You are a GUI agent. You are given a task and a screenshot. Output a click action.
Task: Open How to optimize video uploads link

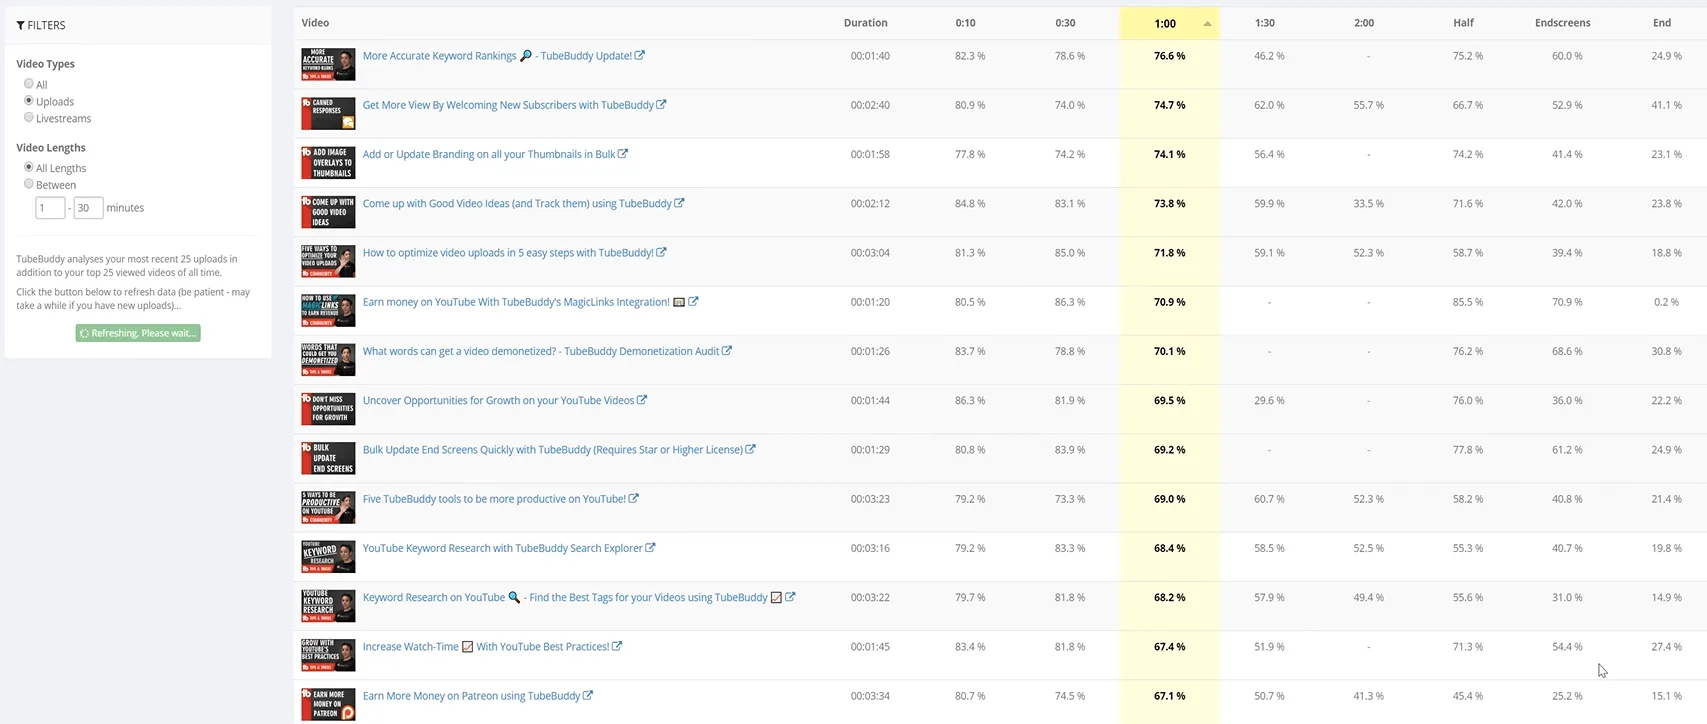(x=508, y=253)
